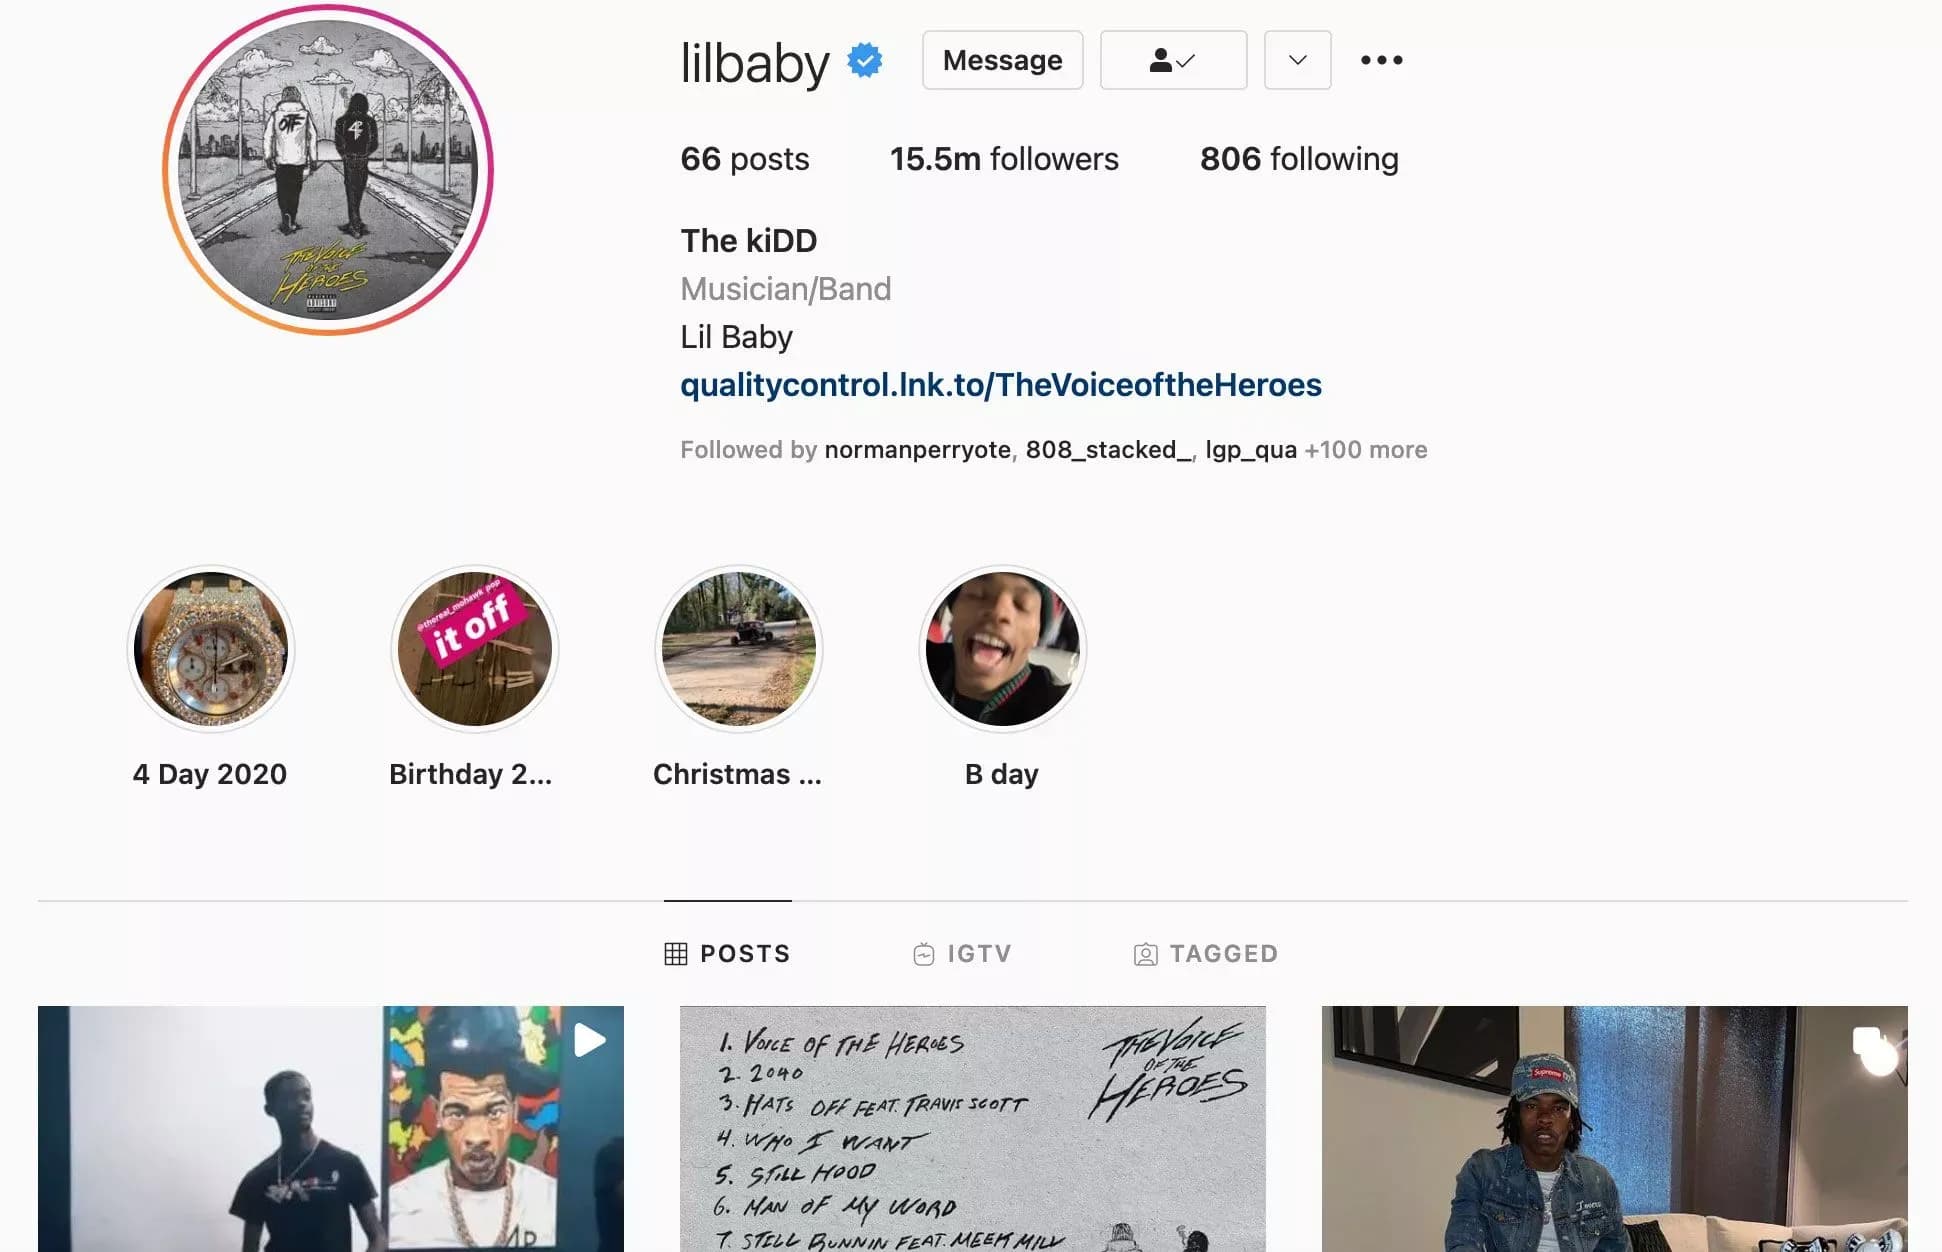Open the 'B day' story highlight
The height and width of the screenshot is (1252, 1942).
(1001, 648)
